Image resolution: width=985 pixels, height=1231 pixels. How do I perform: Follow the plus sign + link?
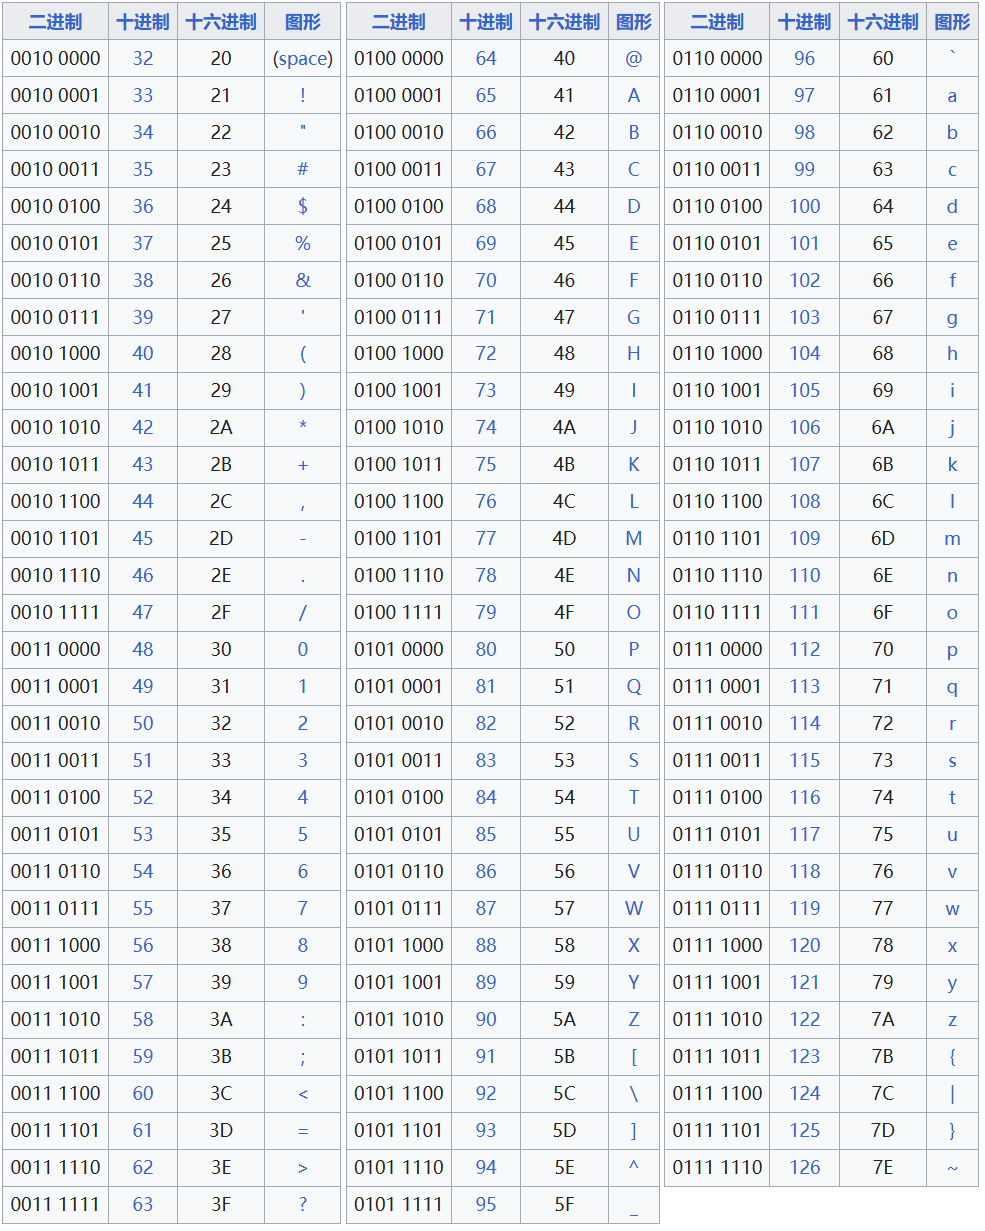click(303, 464)
